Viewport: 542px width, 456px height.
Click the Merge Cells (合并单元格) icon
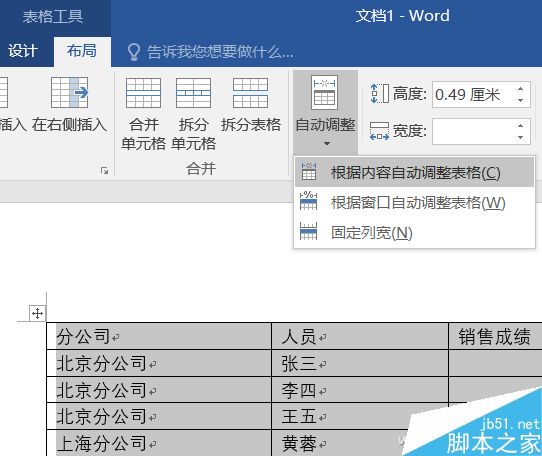coord(143,93)
